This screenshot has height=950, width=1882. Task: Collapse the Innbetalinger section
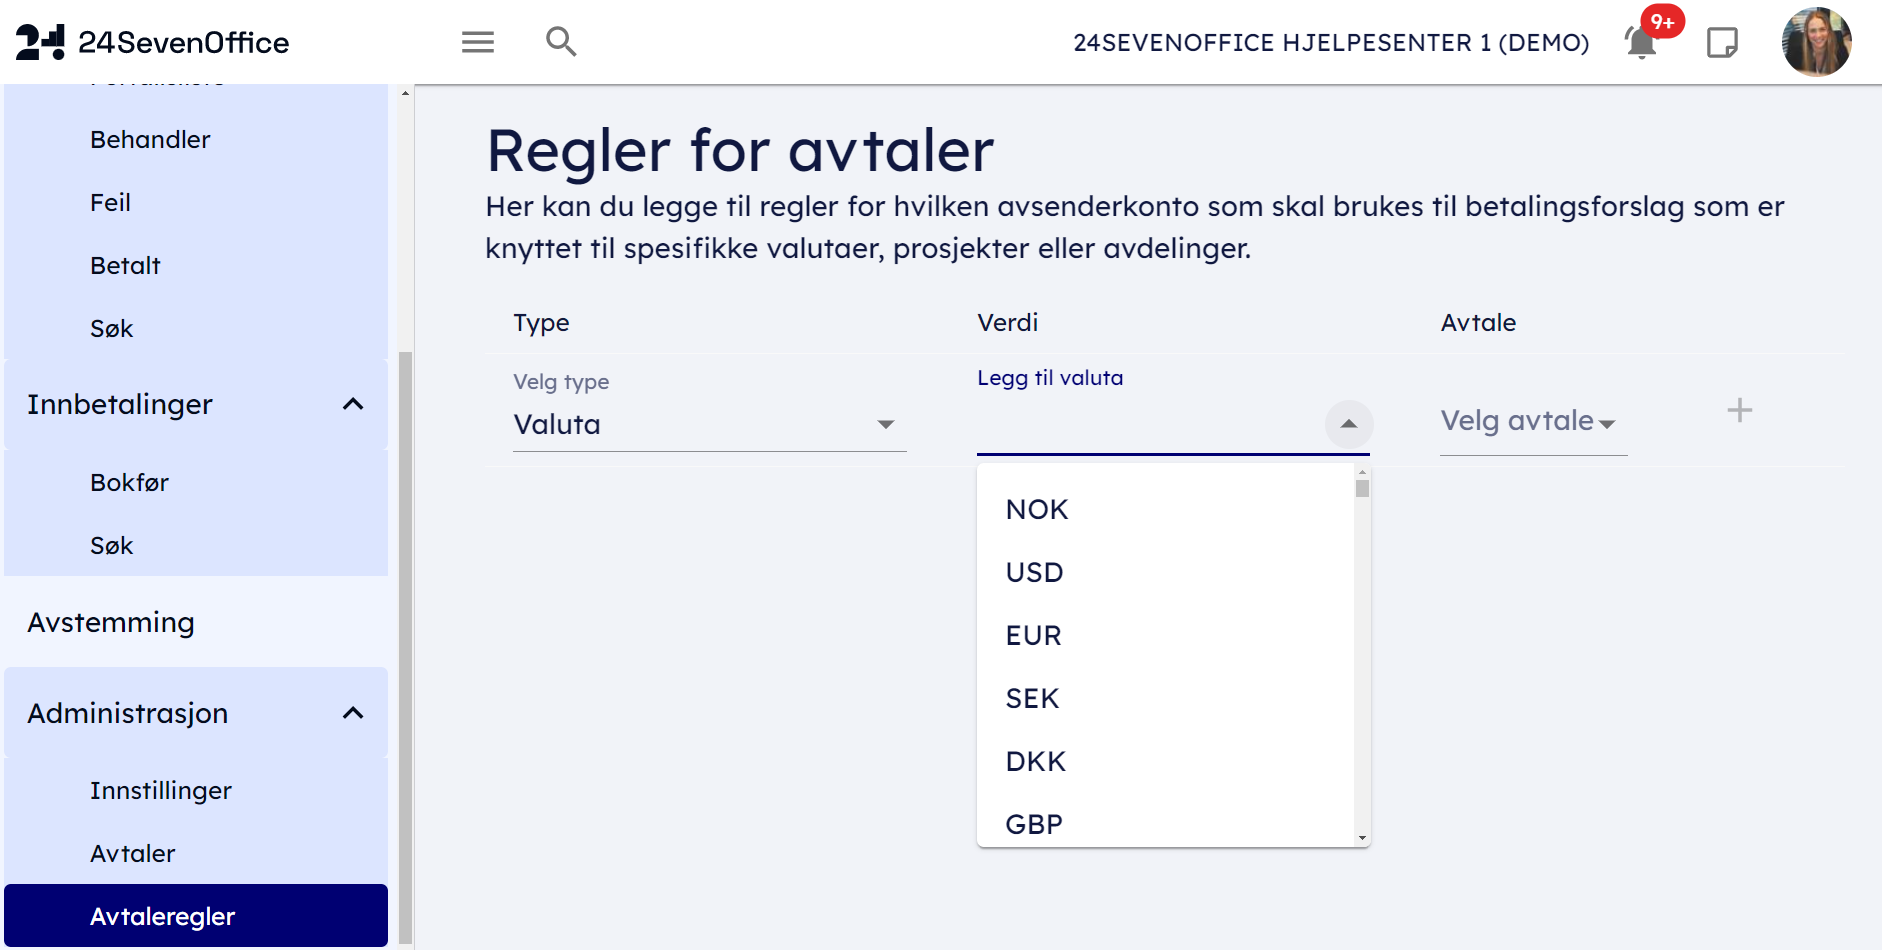coord(353,404)
